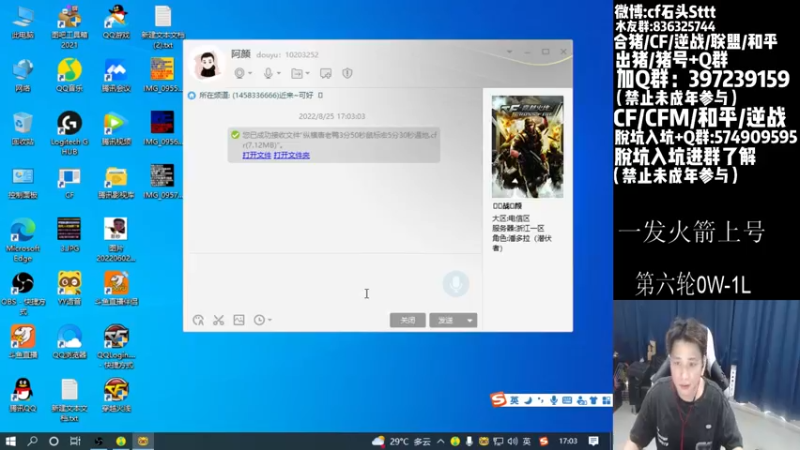
Task: Click Logitech G HUB desktop icon
Action: click(69, 134)
